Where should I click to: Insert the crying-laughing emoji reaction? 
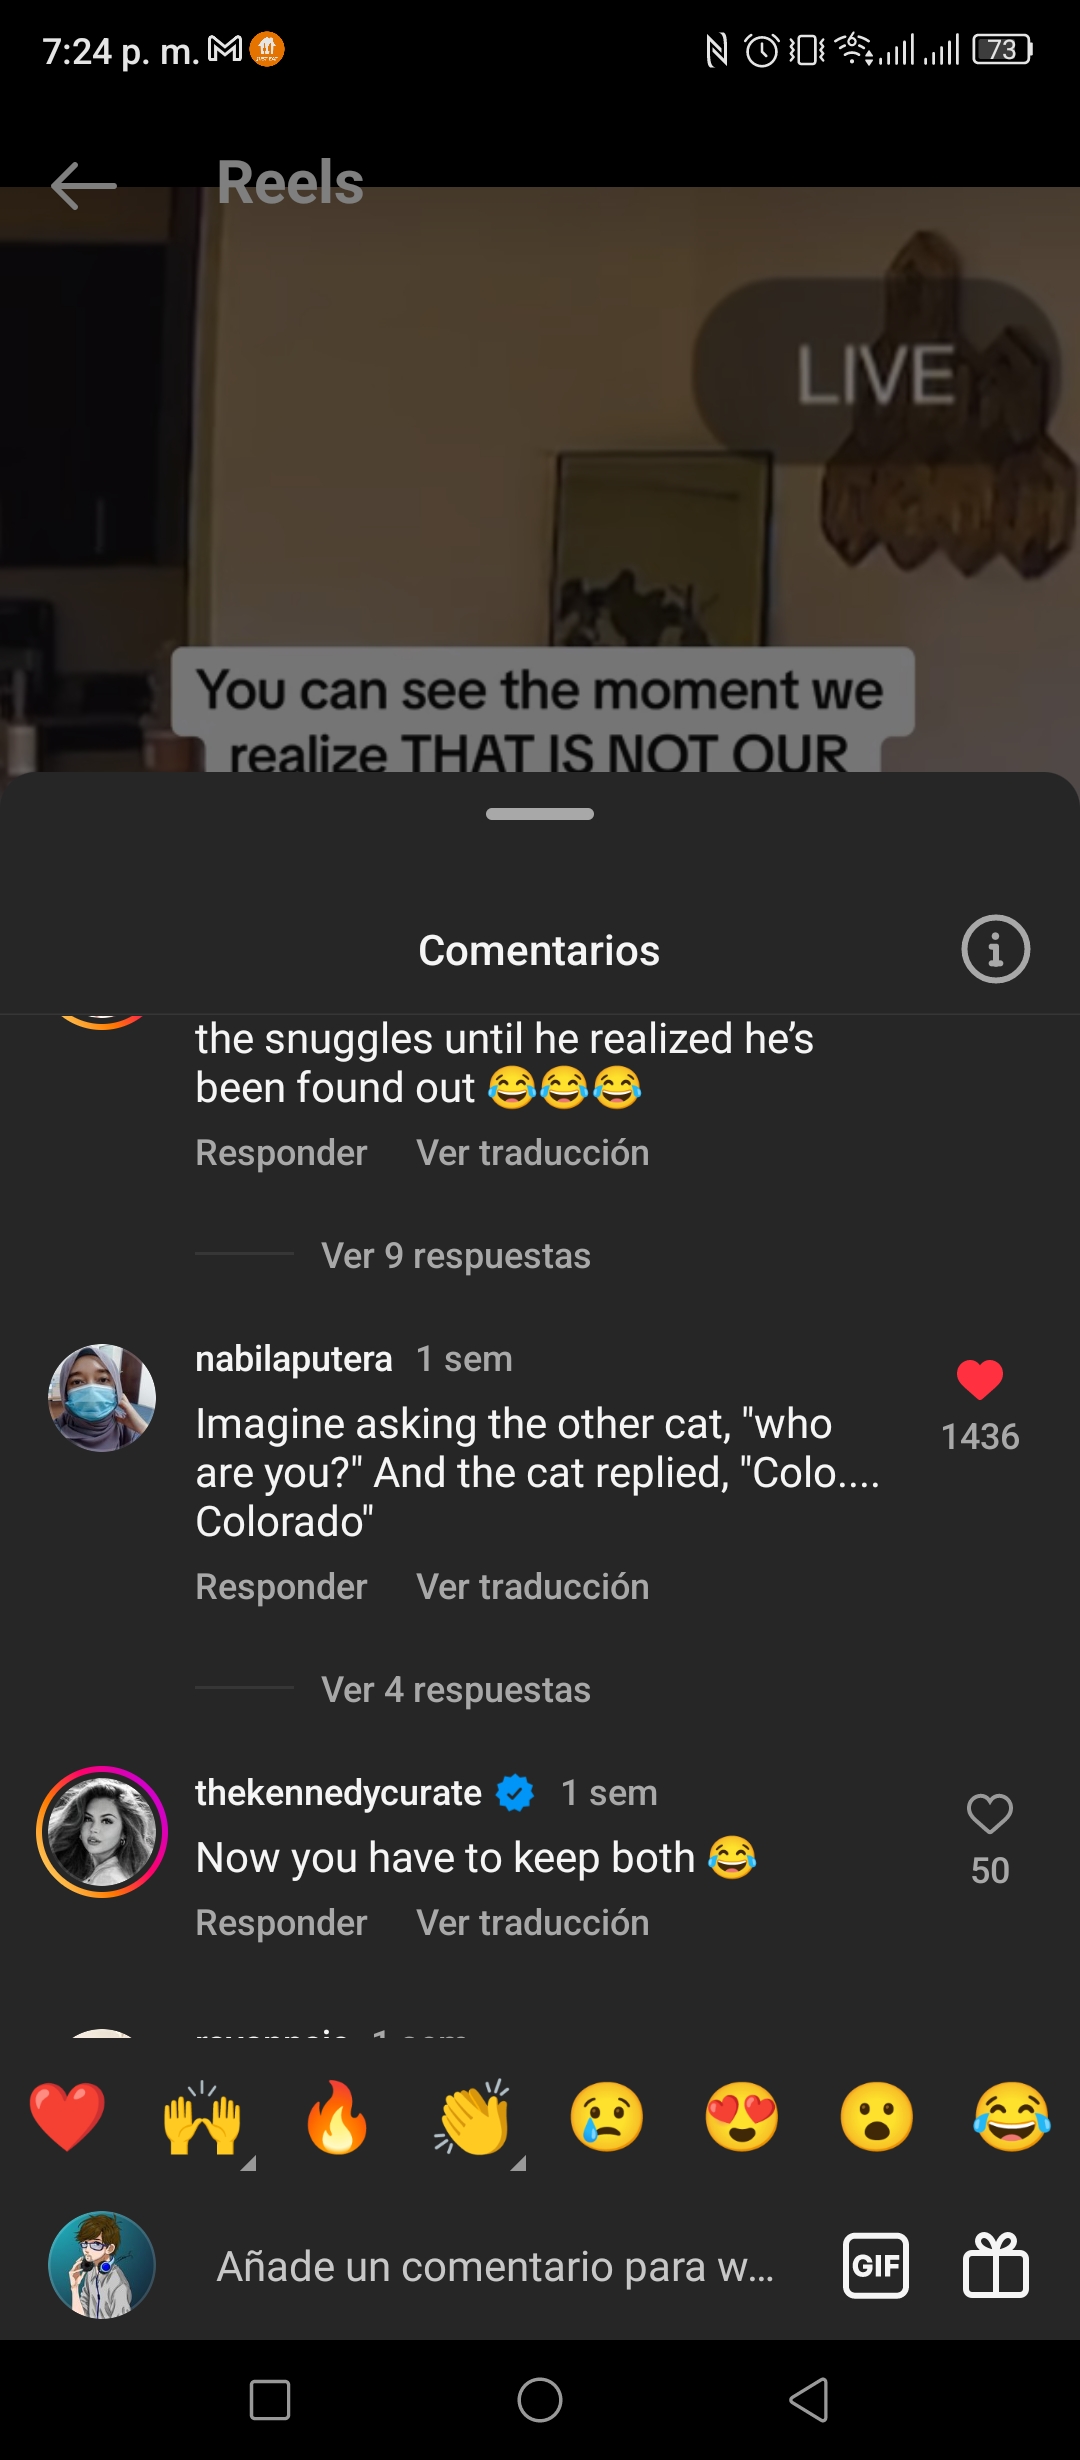1011,2117
